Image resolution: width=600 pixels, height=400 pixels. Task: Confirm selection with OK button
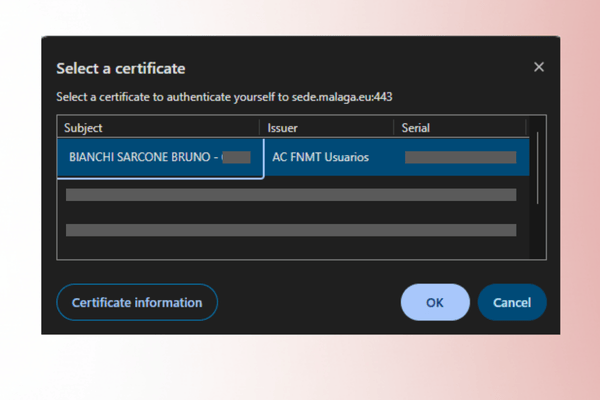[435, 302]
